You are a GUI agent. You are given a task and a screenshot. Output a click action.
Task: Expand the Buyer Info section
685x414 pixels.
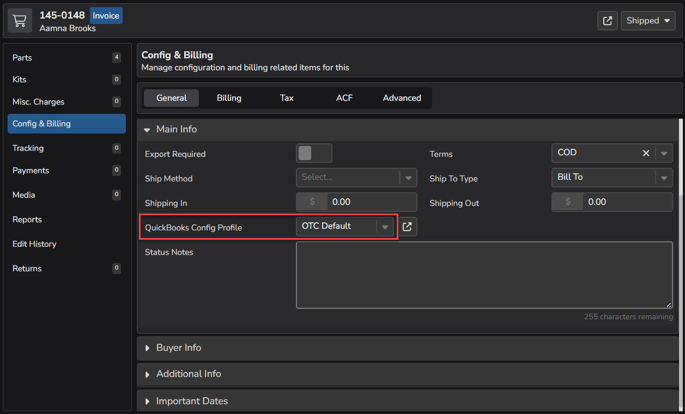(x=178, y=348)
